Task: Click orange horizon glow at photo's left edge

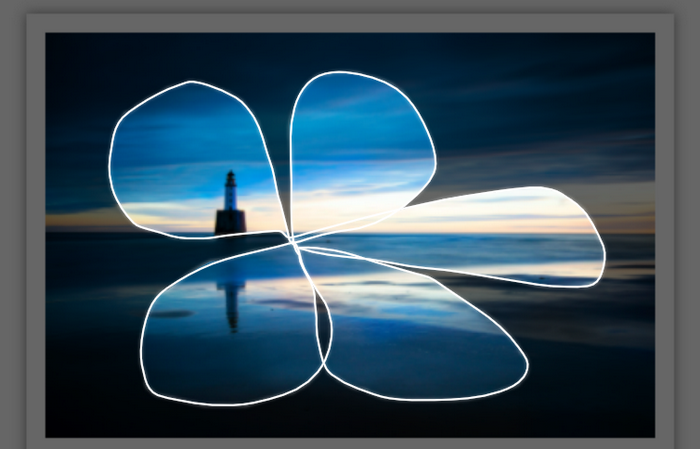Action: 65,219
